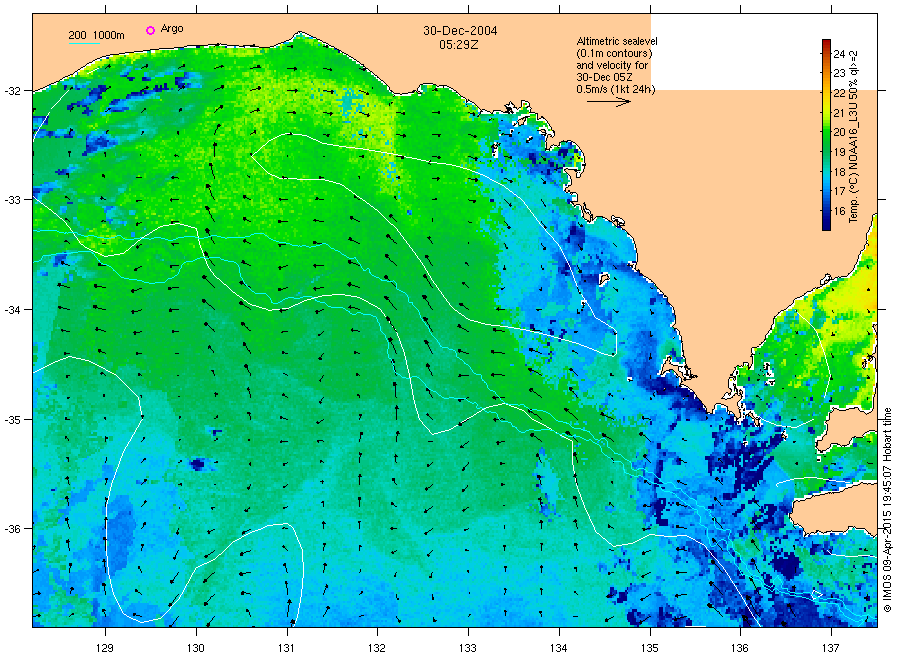
Task: Click the '22' value on color bar
Action: (839, 93)
